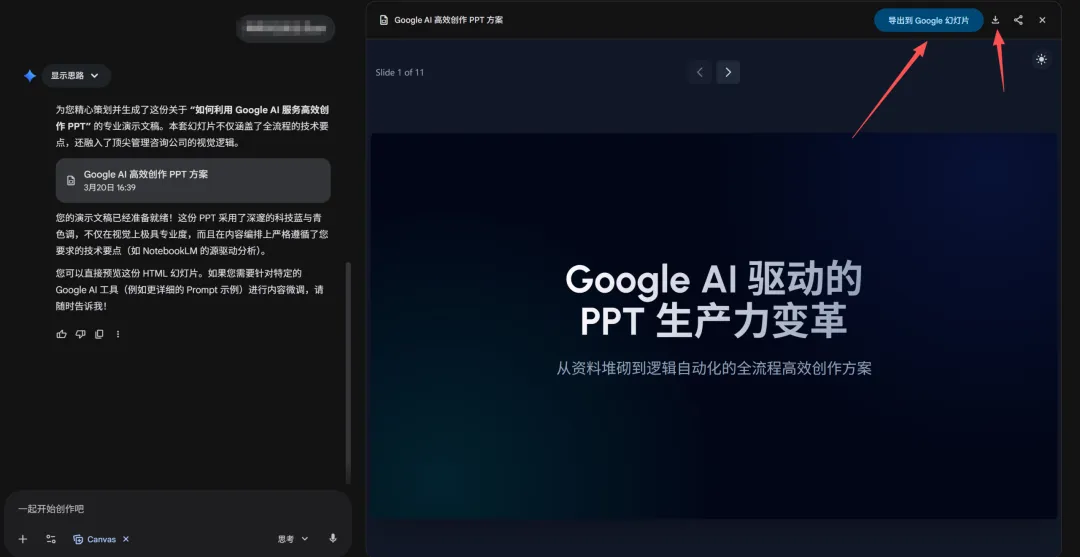The image size is (1080, 557).
Task: Click the share icon in canvas header
Action: (x=1019, y=20)
